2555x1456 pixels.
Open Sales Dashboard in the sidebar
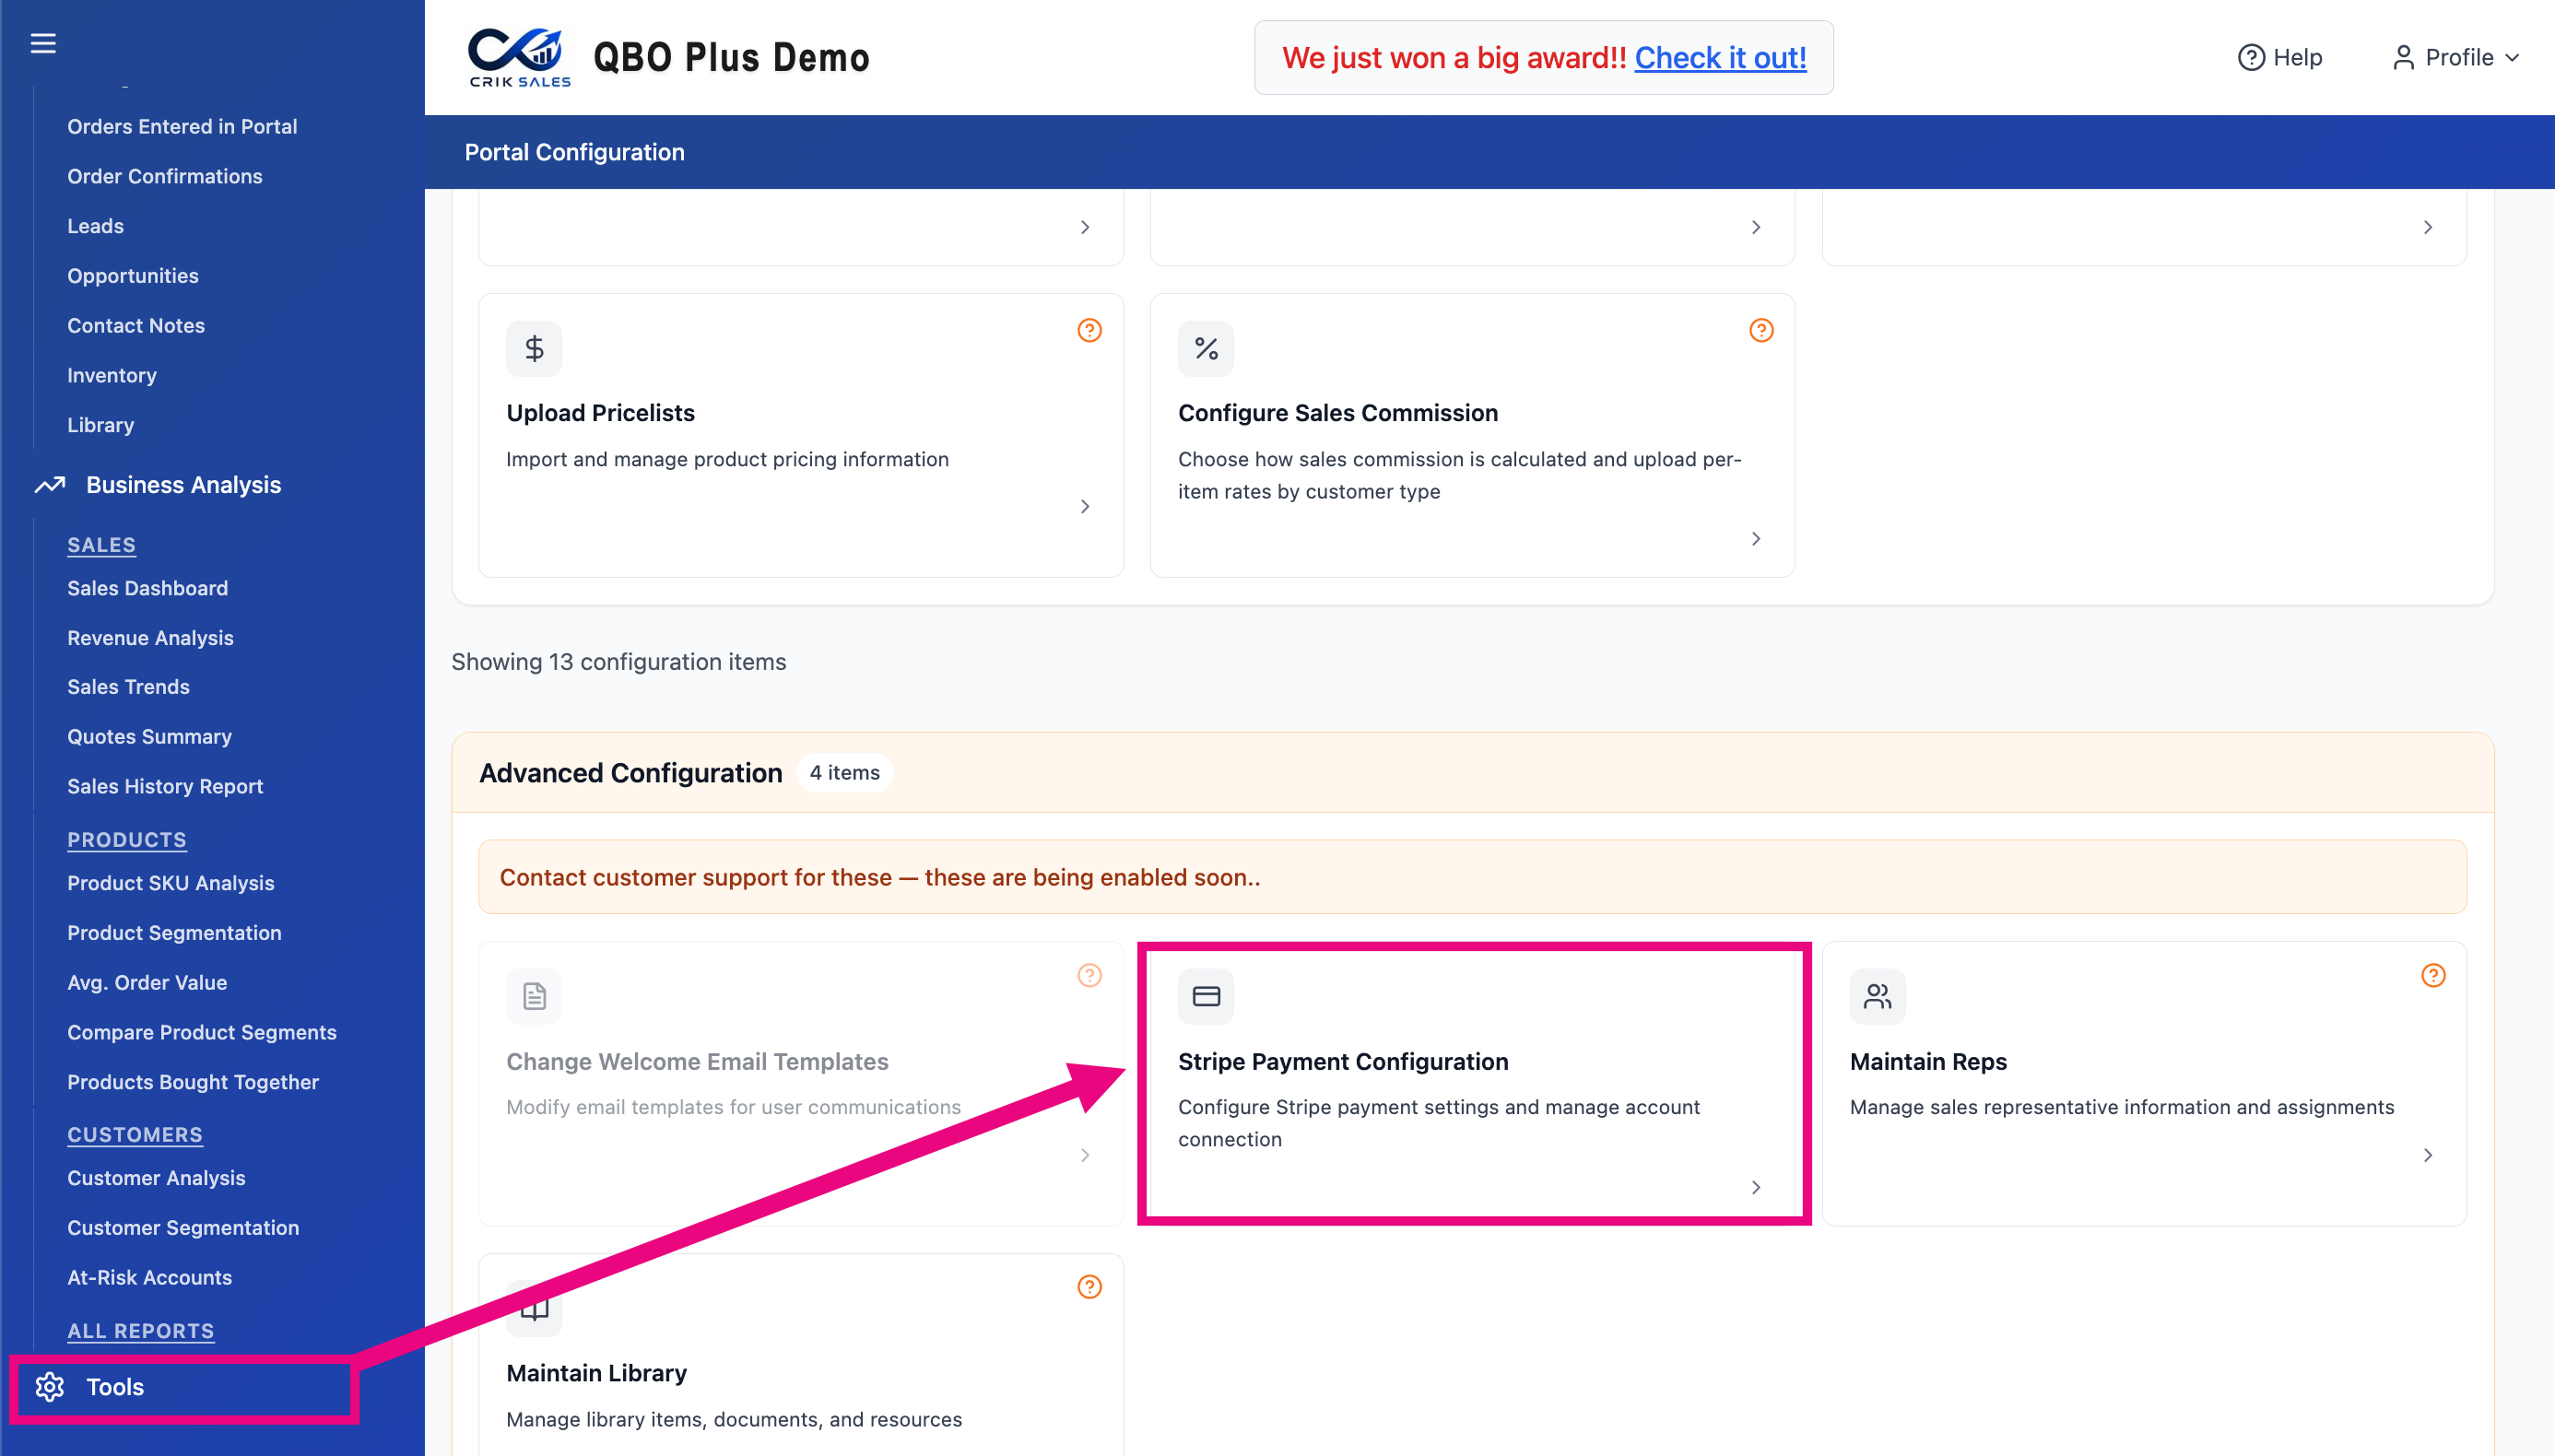point(147,588)
